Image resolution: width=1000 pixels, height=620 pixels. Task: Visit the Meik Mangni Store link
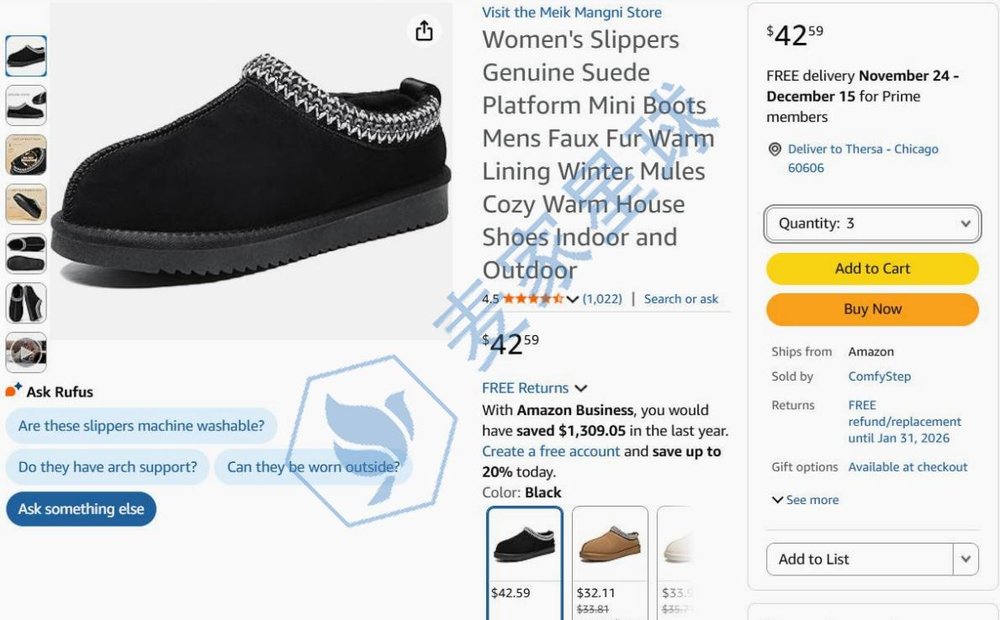point(571,11)
